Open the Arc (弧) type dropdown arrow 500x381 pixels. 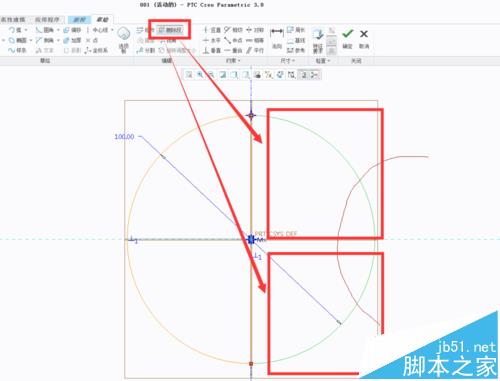(x=26, y=30)
